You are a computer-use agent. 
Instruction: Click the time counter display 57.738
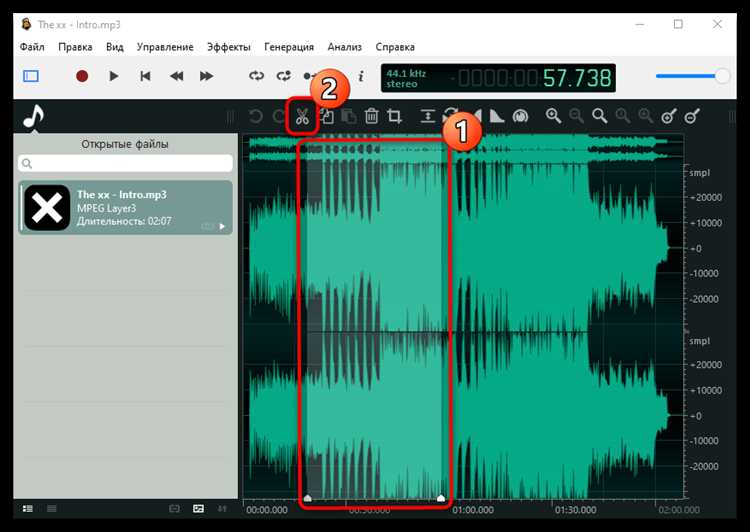pos(577,78)
